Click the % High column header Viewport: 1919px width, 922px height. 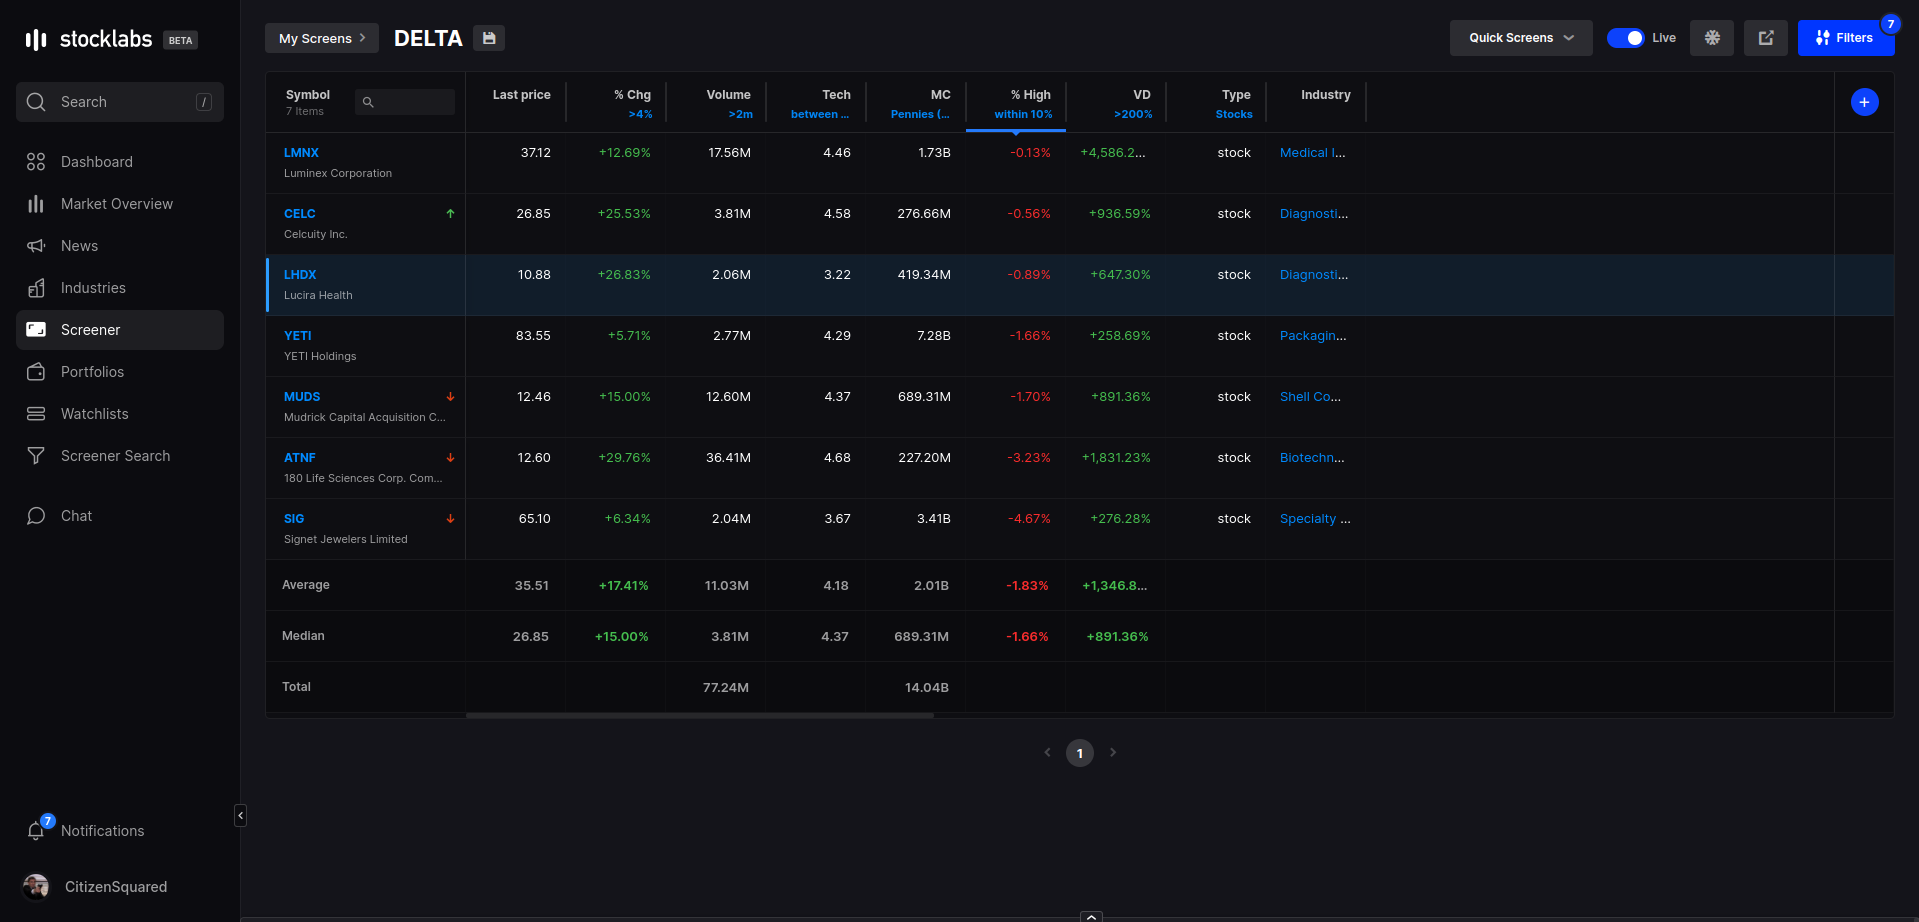(1030, 95)
